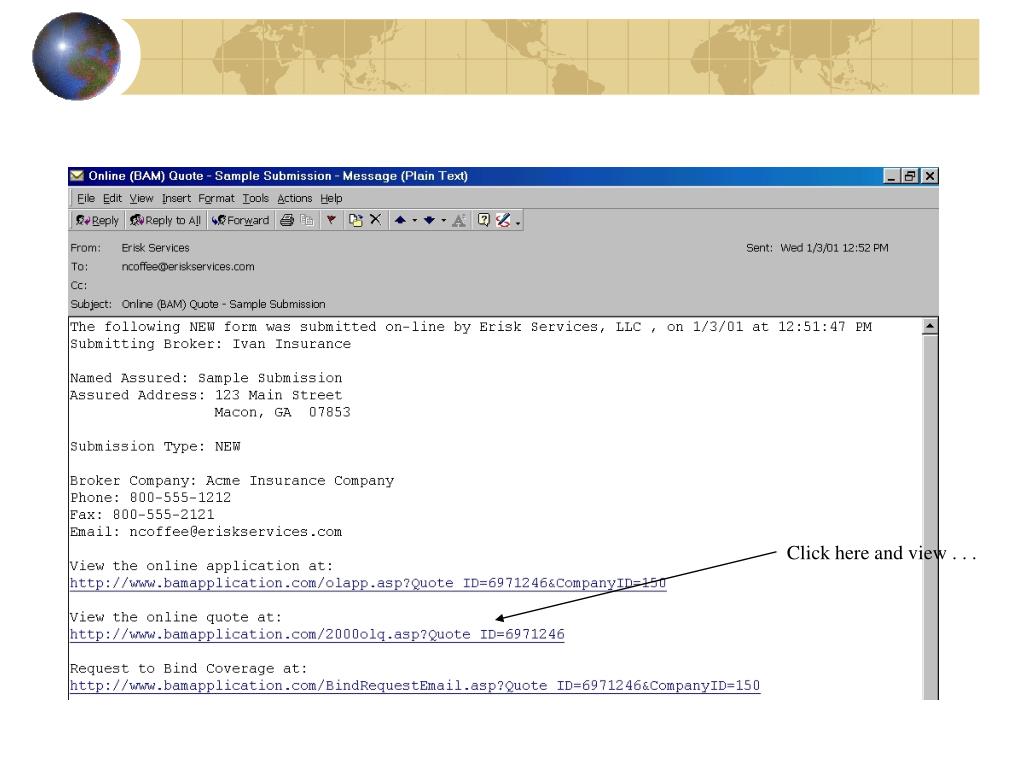Delete the message with X icon
This screenshot has height=768, width=1024.
pos(376,220)
